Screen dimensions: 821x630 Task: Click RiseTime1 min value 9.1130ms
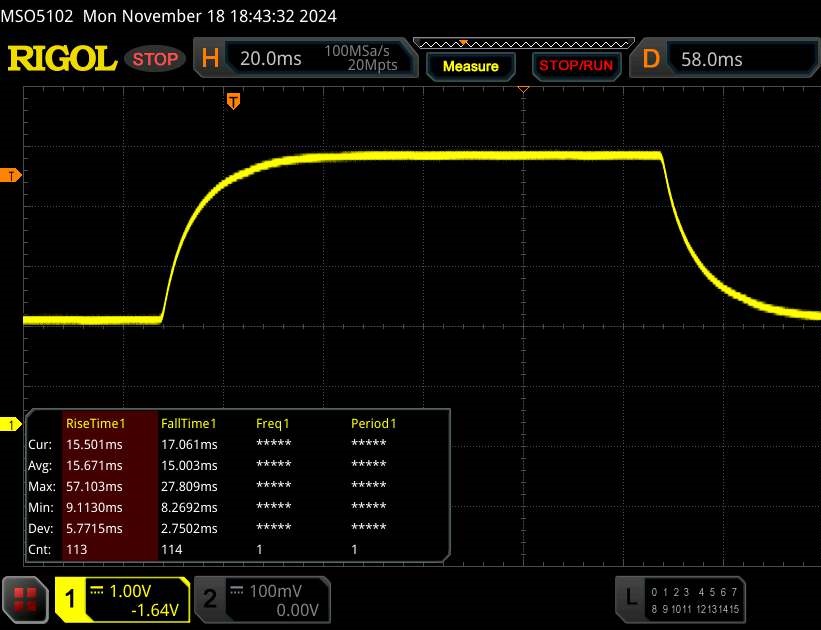(94, 507)
